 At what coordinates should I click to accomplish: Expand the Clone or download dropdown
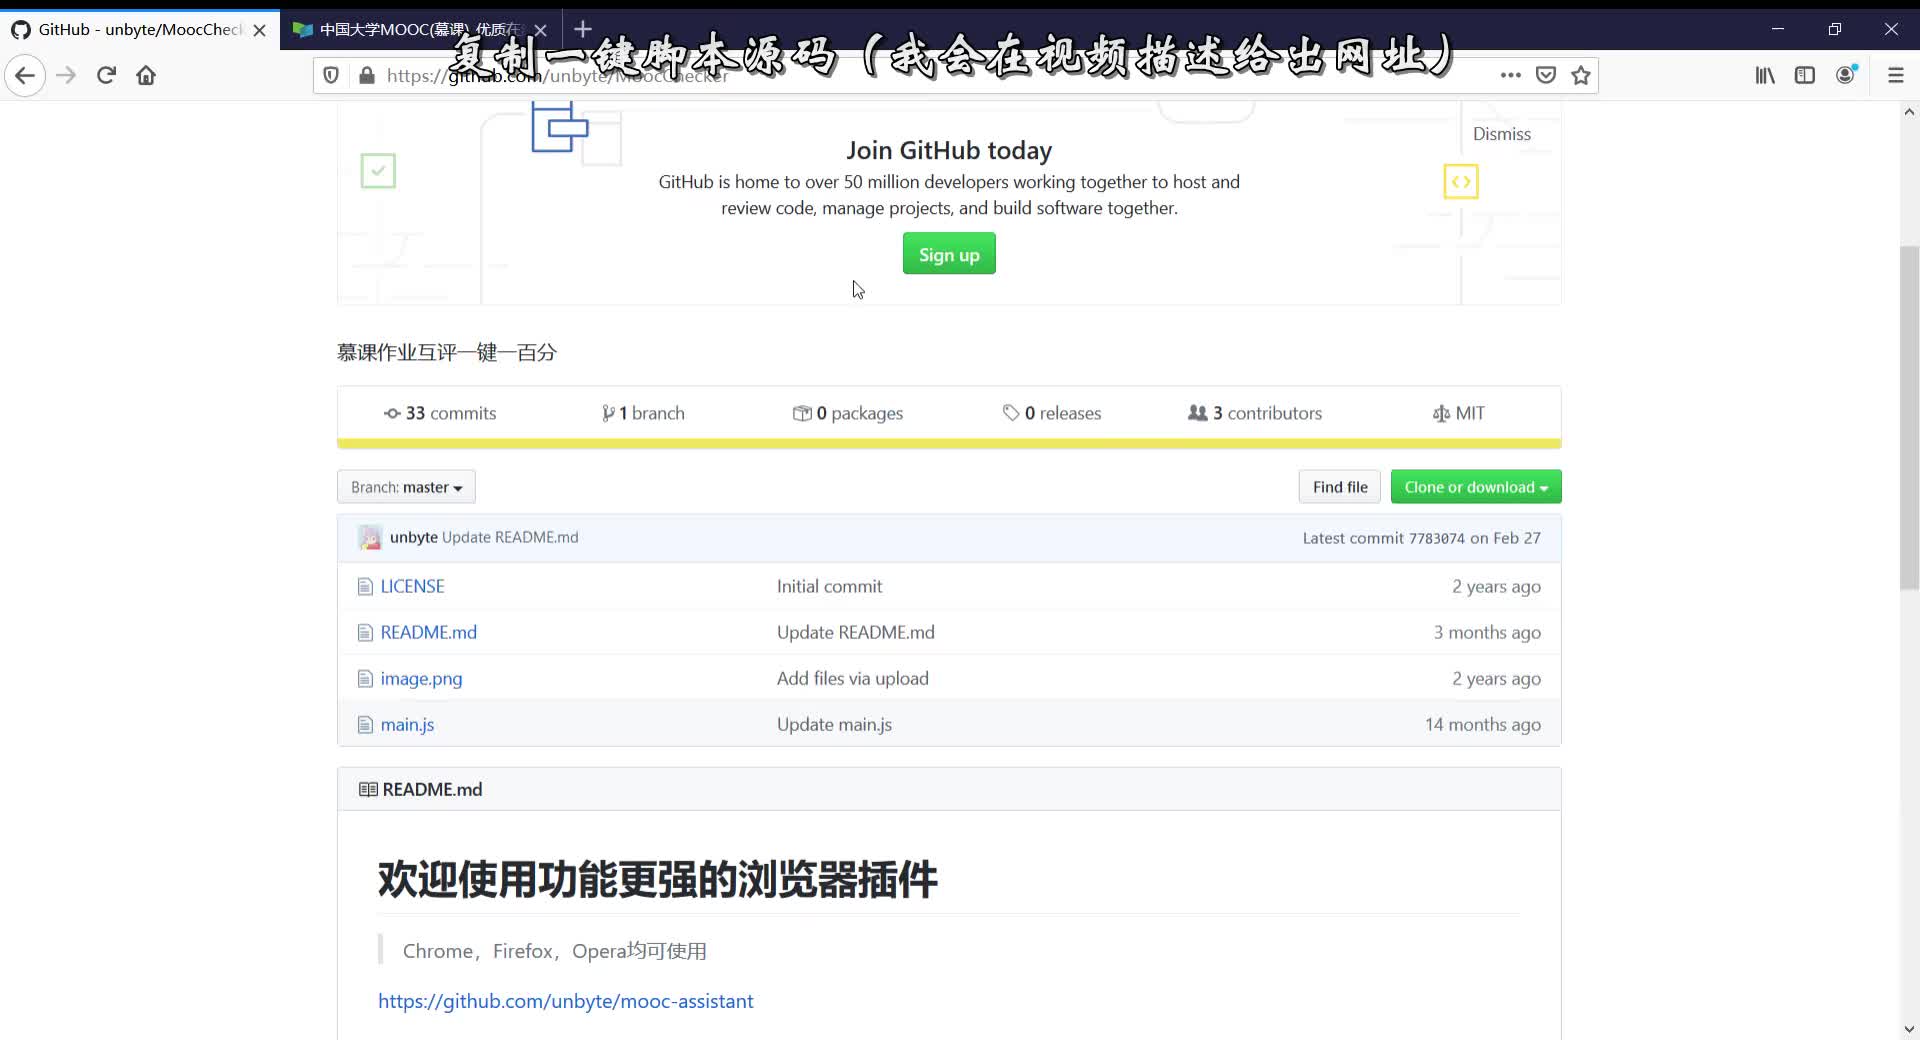(1476, 487)
